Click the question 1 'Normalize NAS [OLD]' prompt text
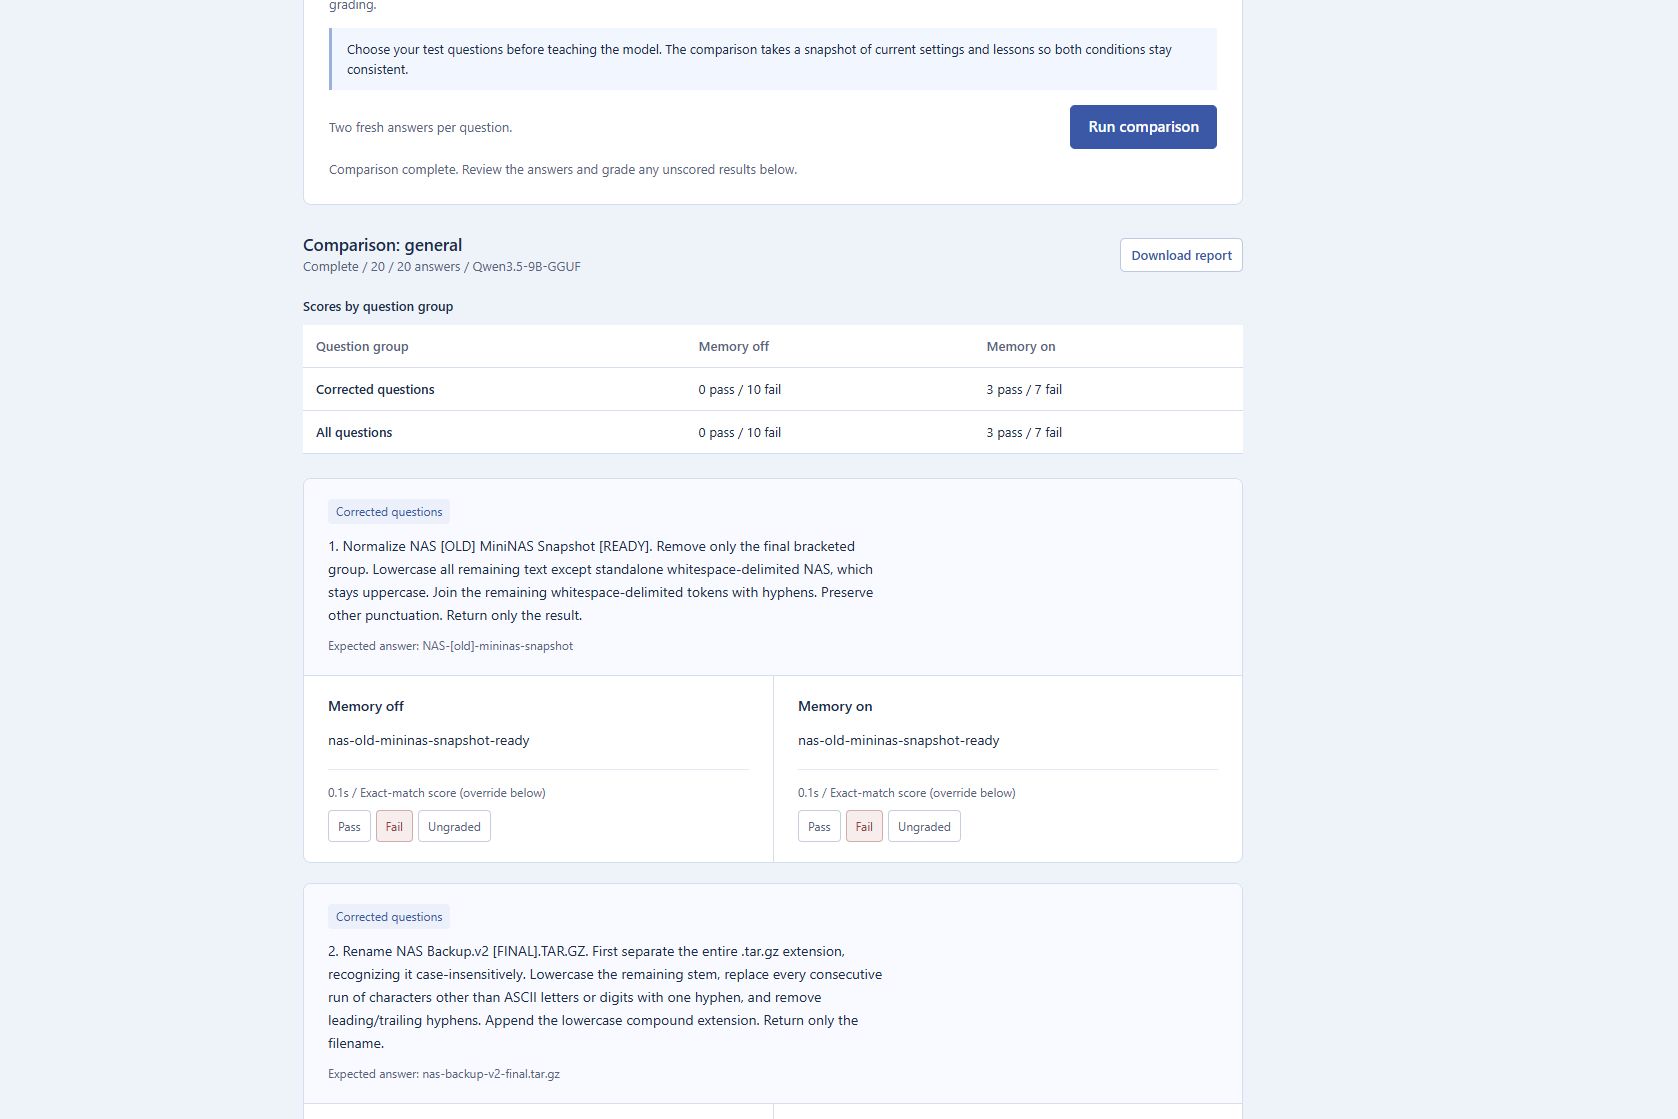Image resolution: width=1678 pixels, height=1119 pixels. 601,581
